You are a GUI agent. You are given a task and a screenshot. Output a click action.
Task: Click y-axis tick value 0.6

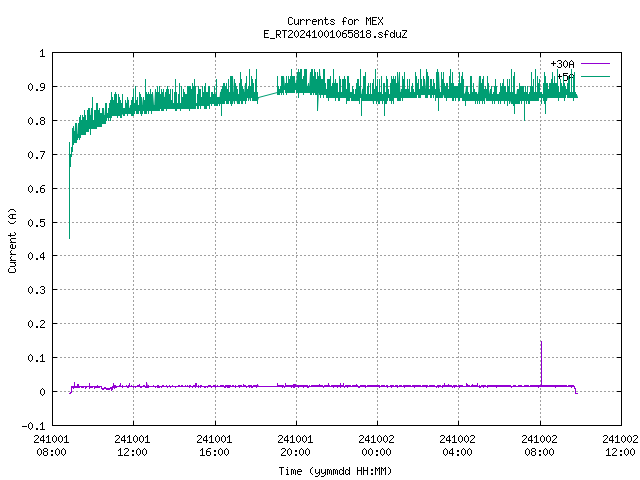pos(36,189)
